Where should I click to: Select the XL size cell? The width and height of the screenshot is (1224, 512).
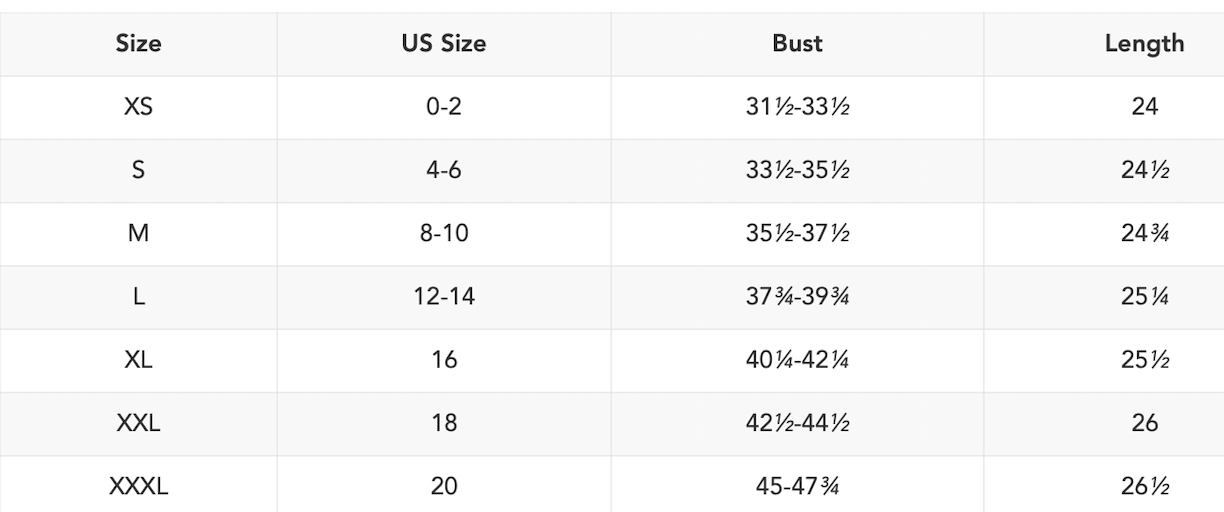[x=138, y=359]
